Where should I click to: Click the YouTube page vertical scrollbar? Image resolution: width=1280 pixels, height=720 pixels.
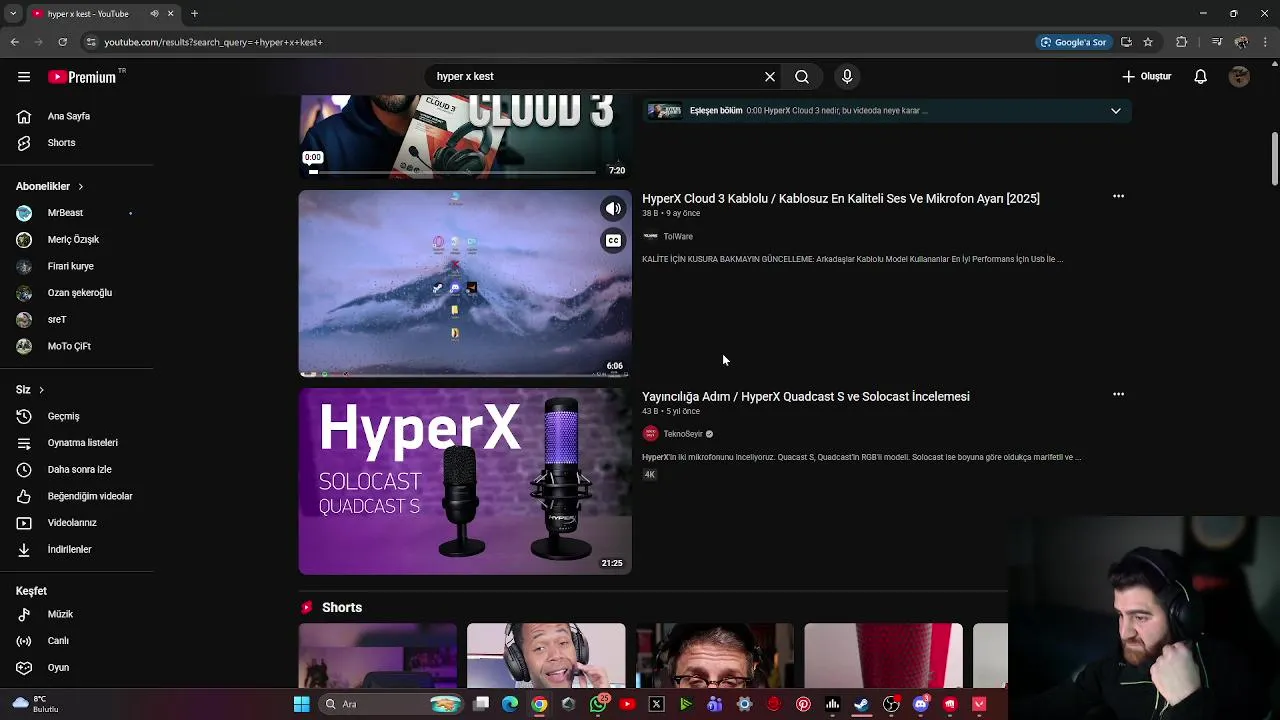coord(1275,157)
